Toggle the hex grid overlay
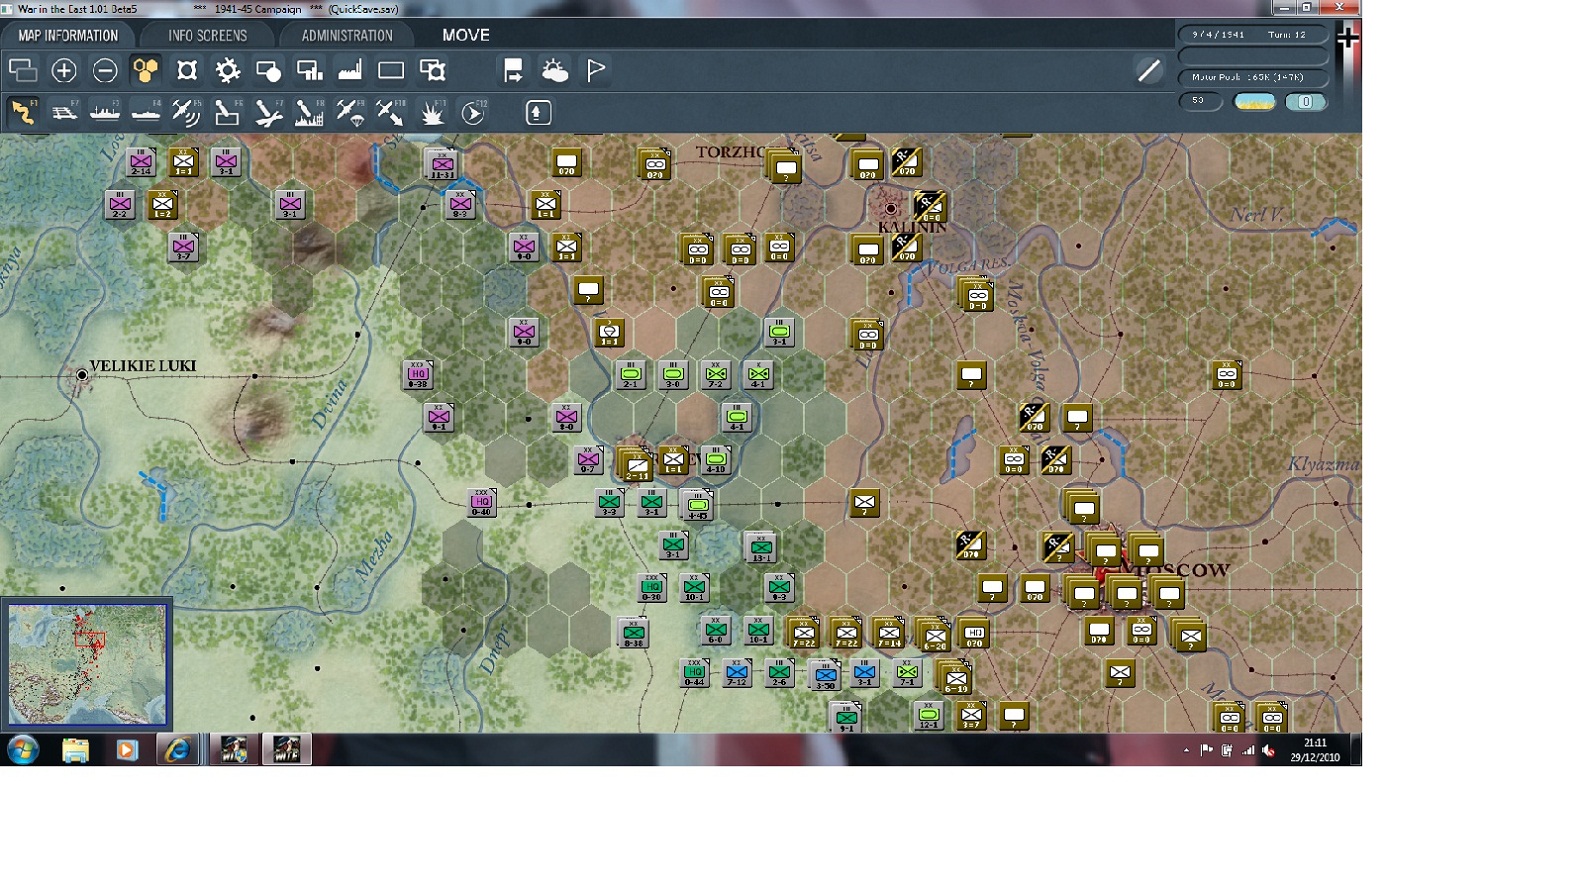The height and width of the screenshot is (891, 1584). [x=146, y=70]
